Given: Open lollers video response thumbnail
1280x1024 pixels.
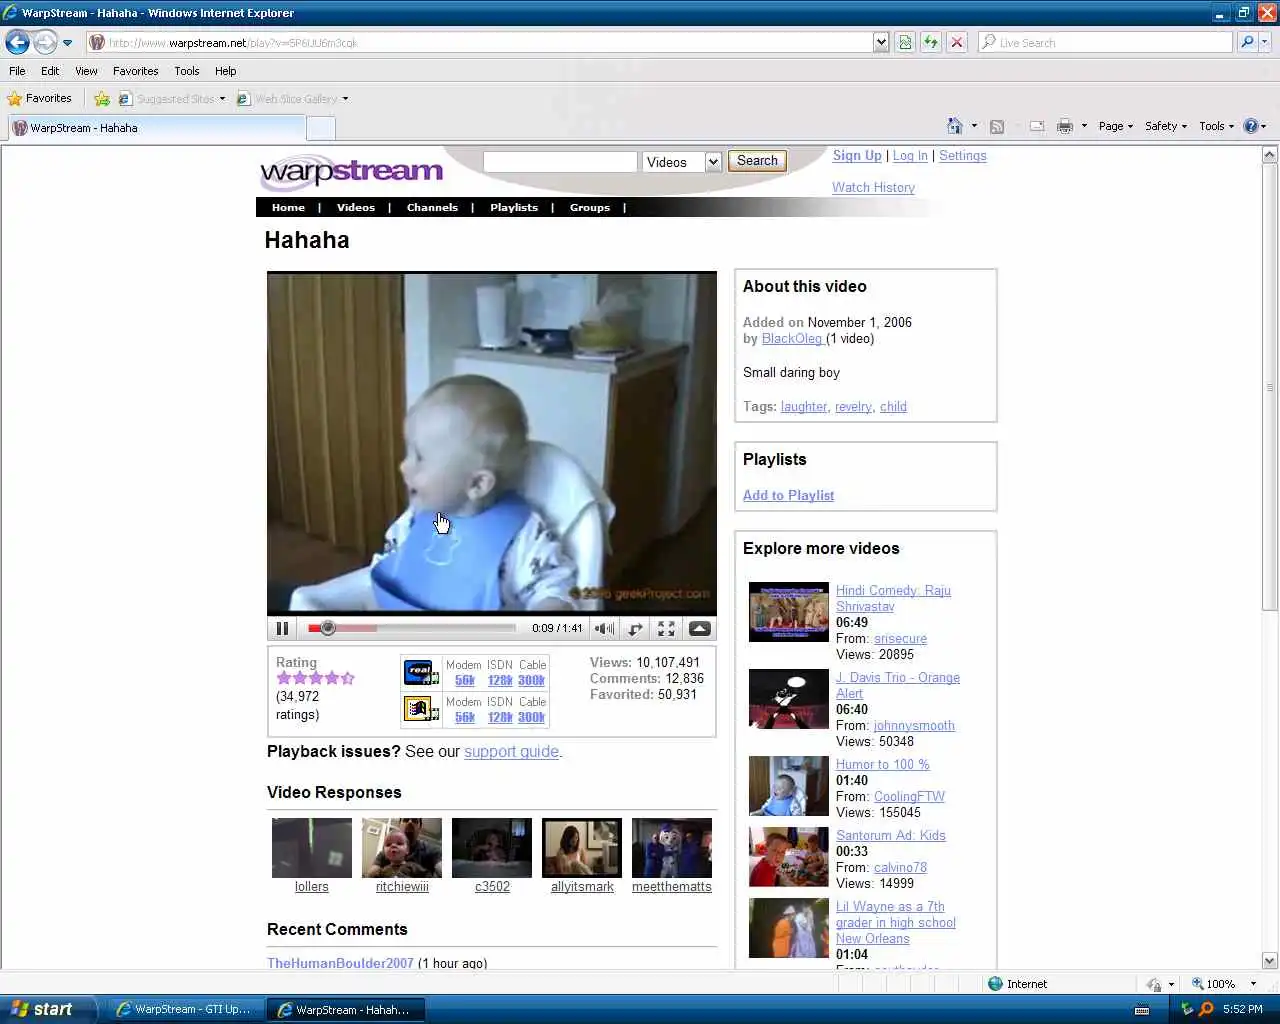Looking at the screenshot, I should 312,848.
